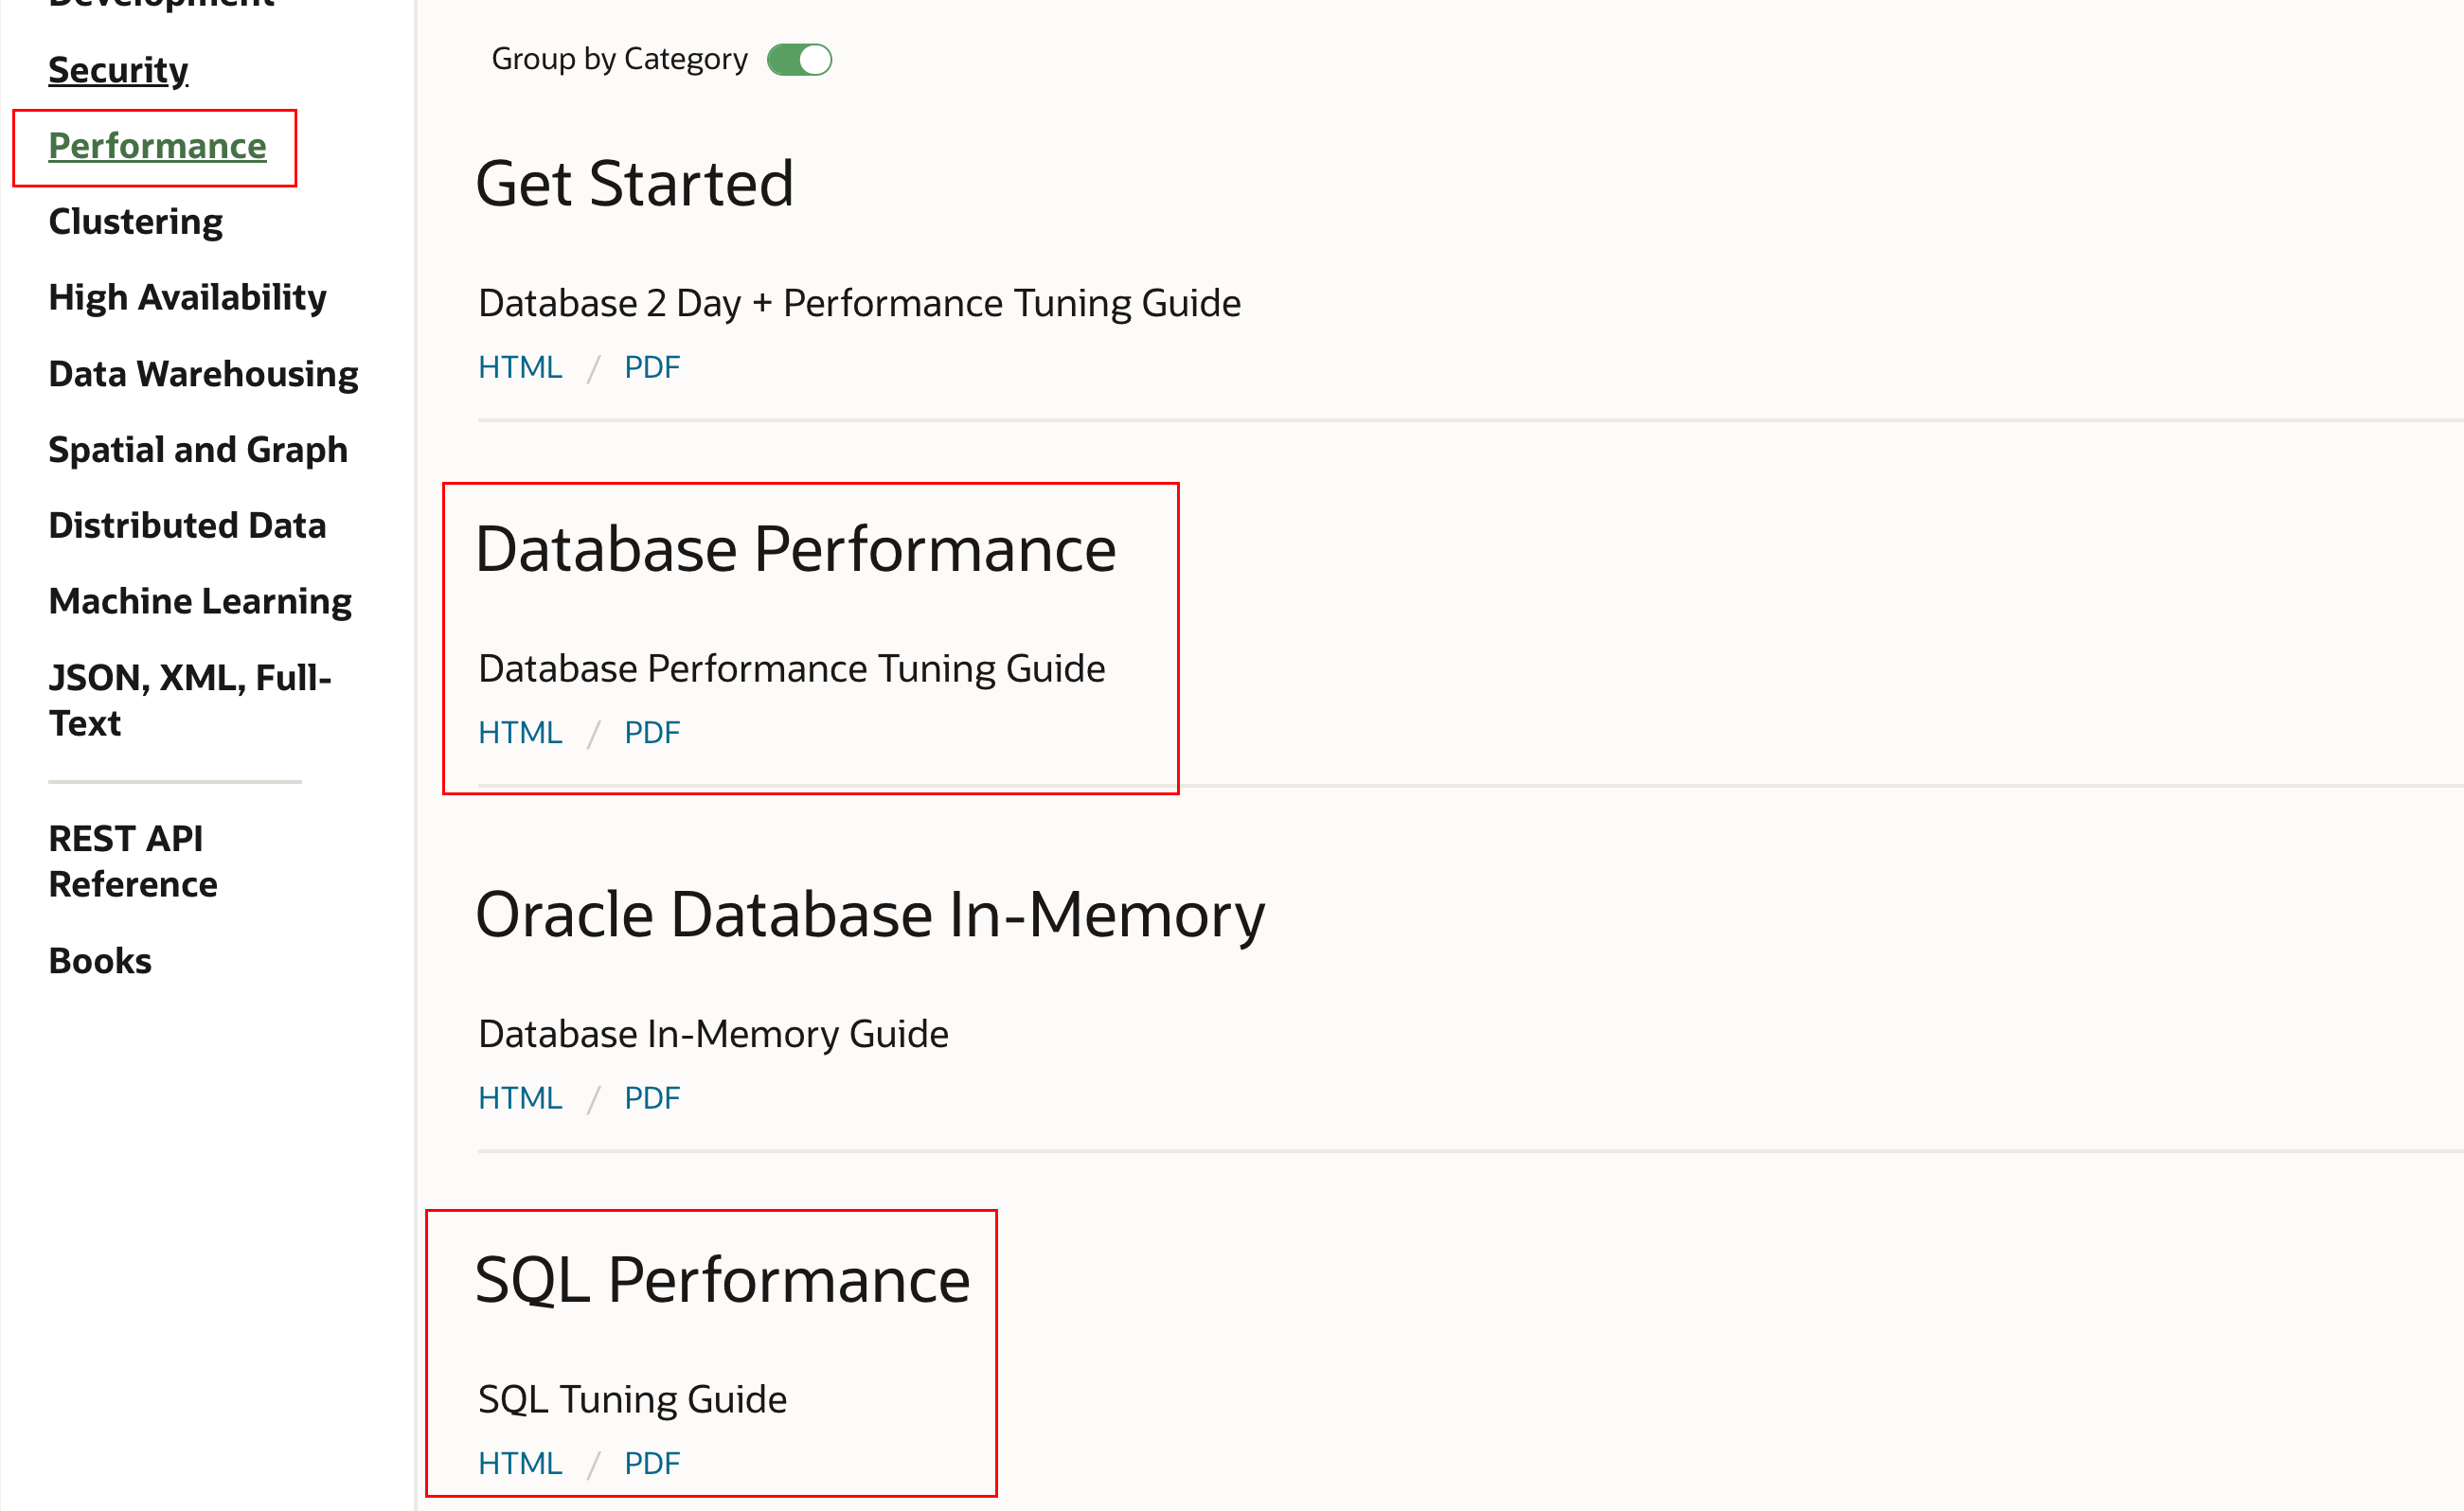Select Spatial and Graph category
Image resolution: width=2464 pixels, height=1511 pixels.
pyautogui.click(x=198, y=450)
